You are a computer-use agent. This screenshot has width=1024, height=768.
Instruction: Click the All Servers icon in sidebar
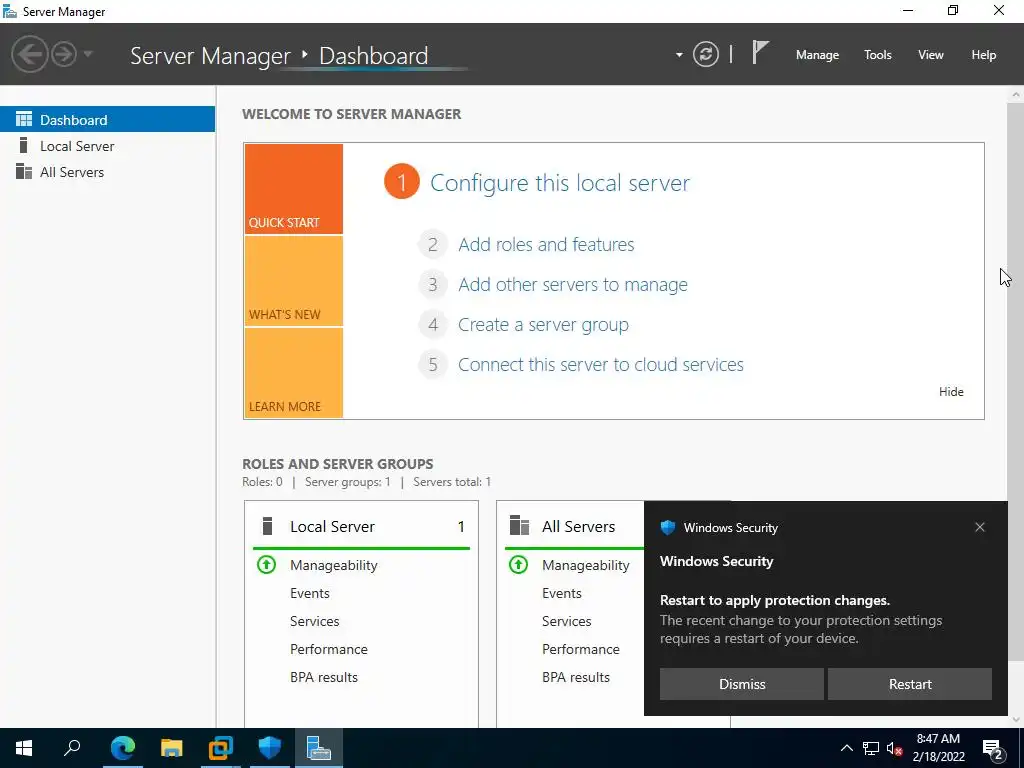24,171
